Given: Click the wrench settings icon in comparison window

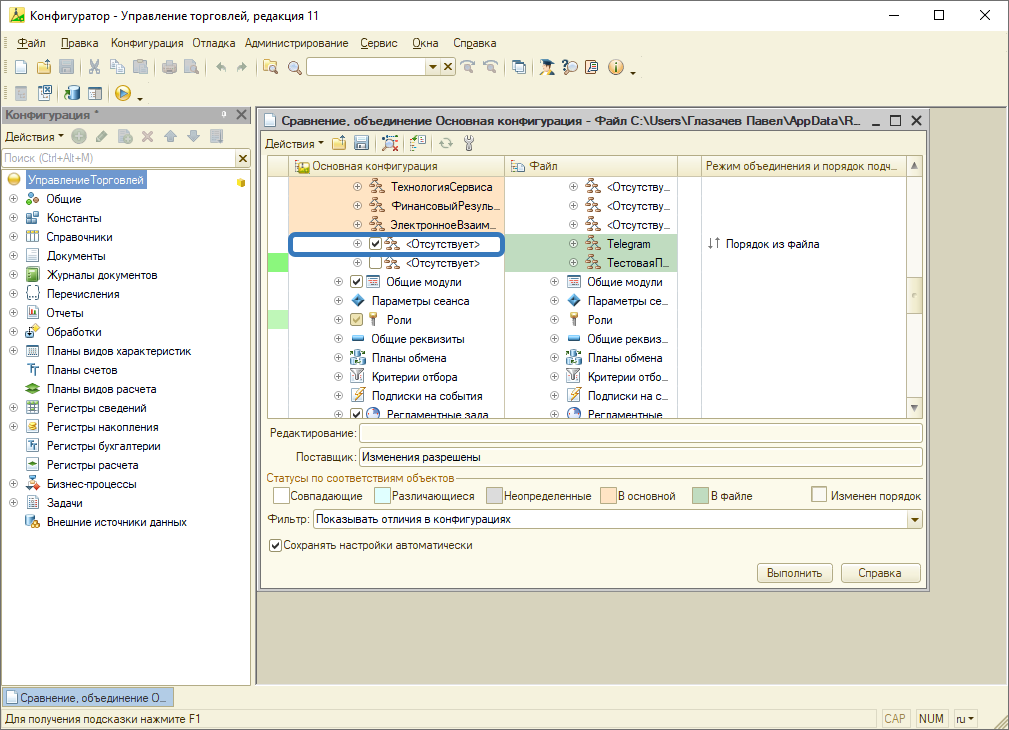Looking at the screenshot, I should tap(468, 143).
